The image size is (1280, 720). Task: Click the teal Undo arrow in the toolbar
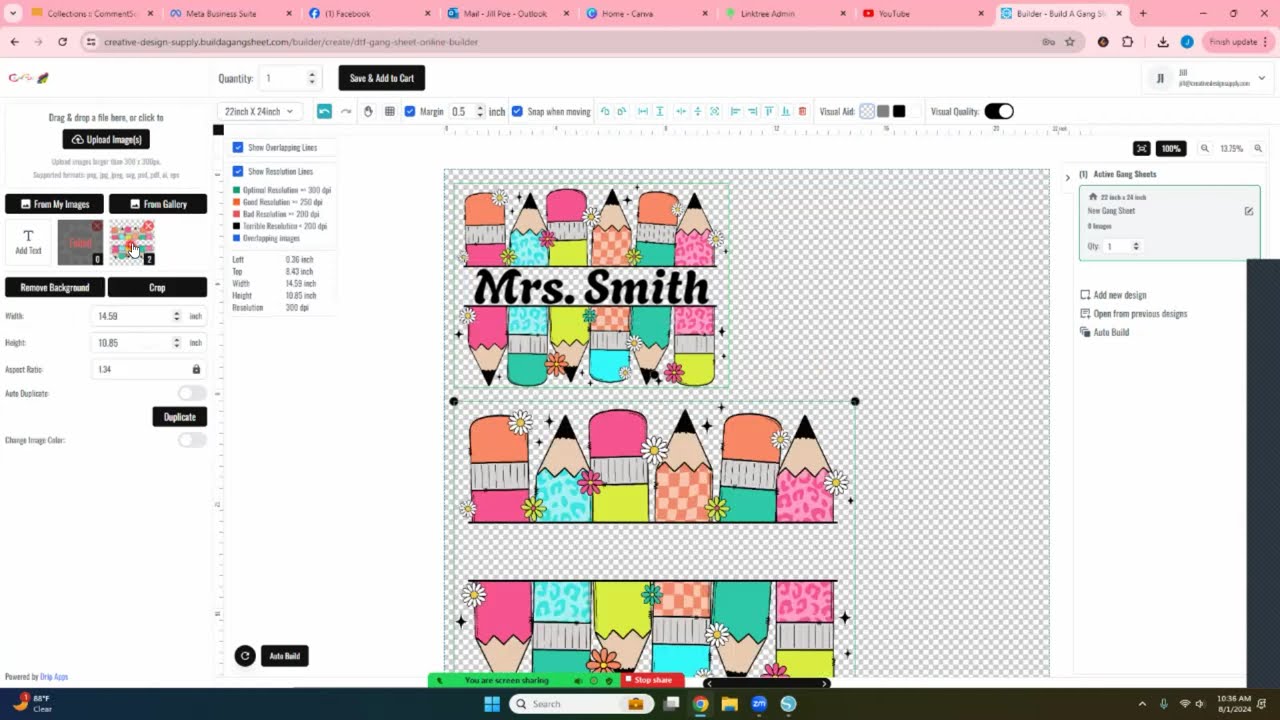tap(324, 111)
